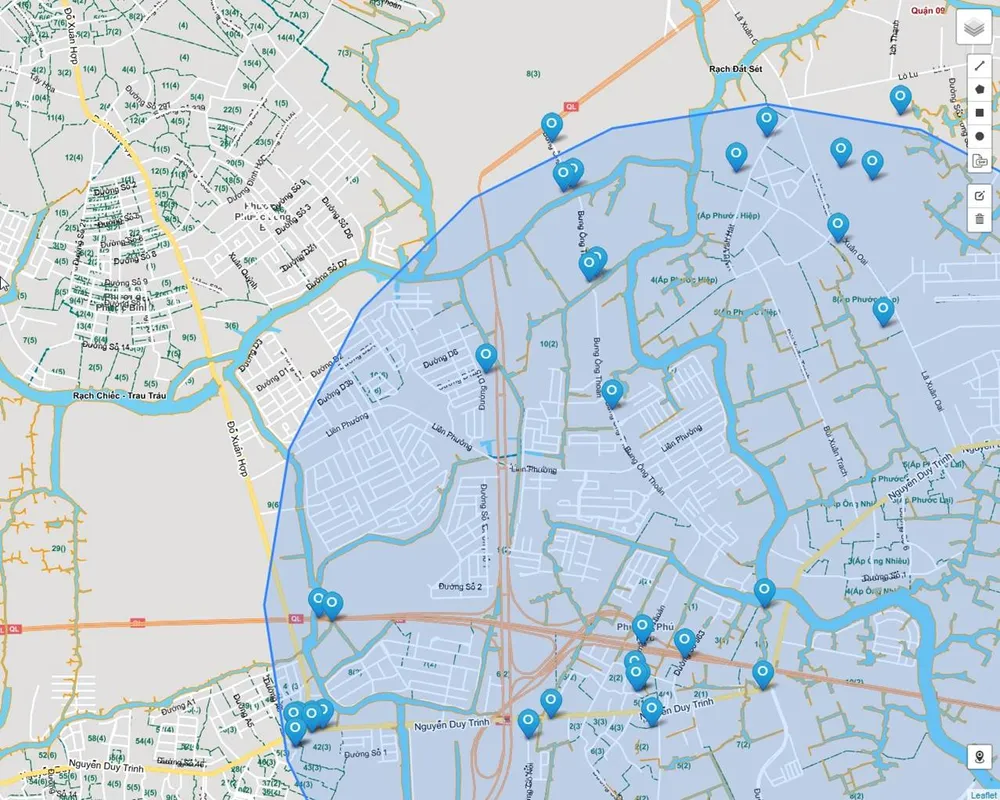The height and width of the screenshot is (800, 1000).
Task: Click the delete layers trash icon
Action: [x=980, y=219]
